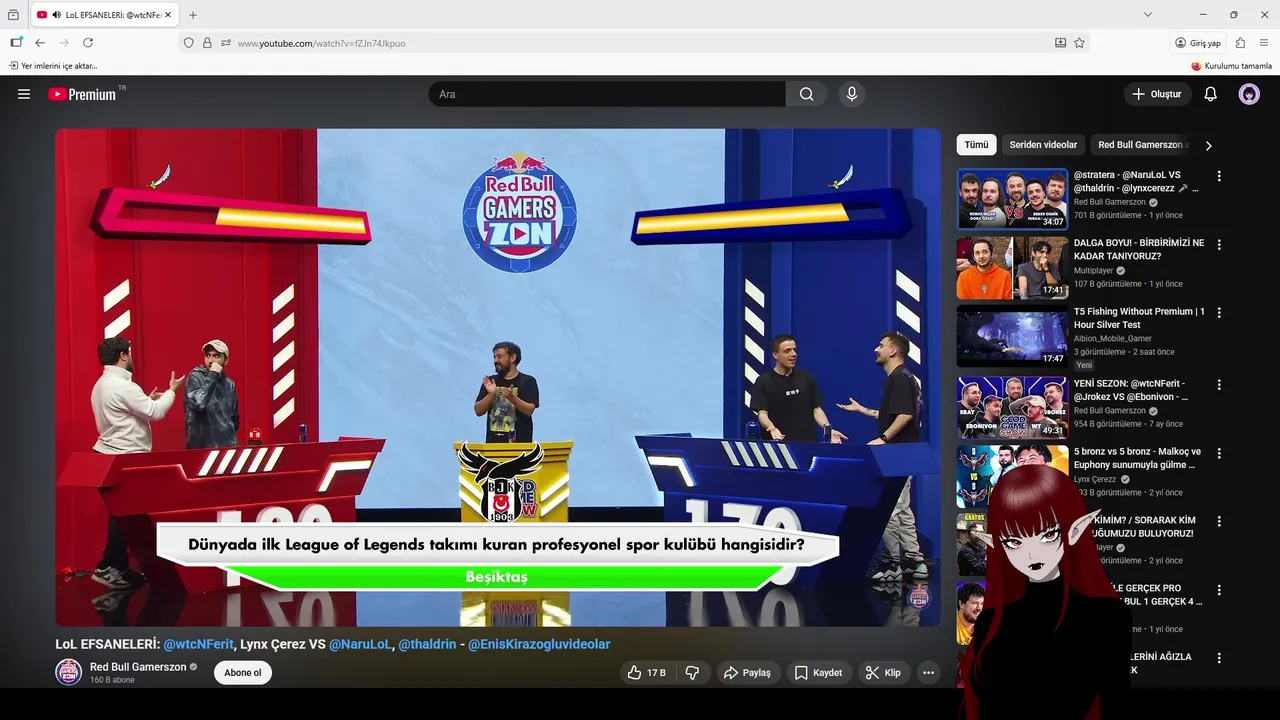Open the @EnisKirazogluvideolar link

pos(539,645)
